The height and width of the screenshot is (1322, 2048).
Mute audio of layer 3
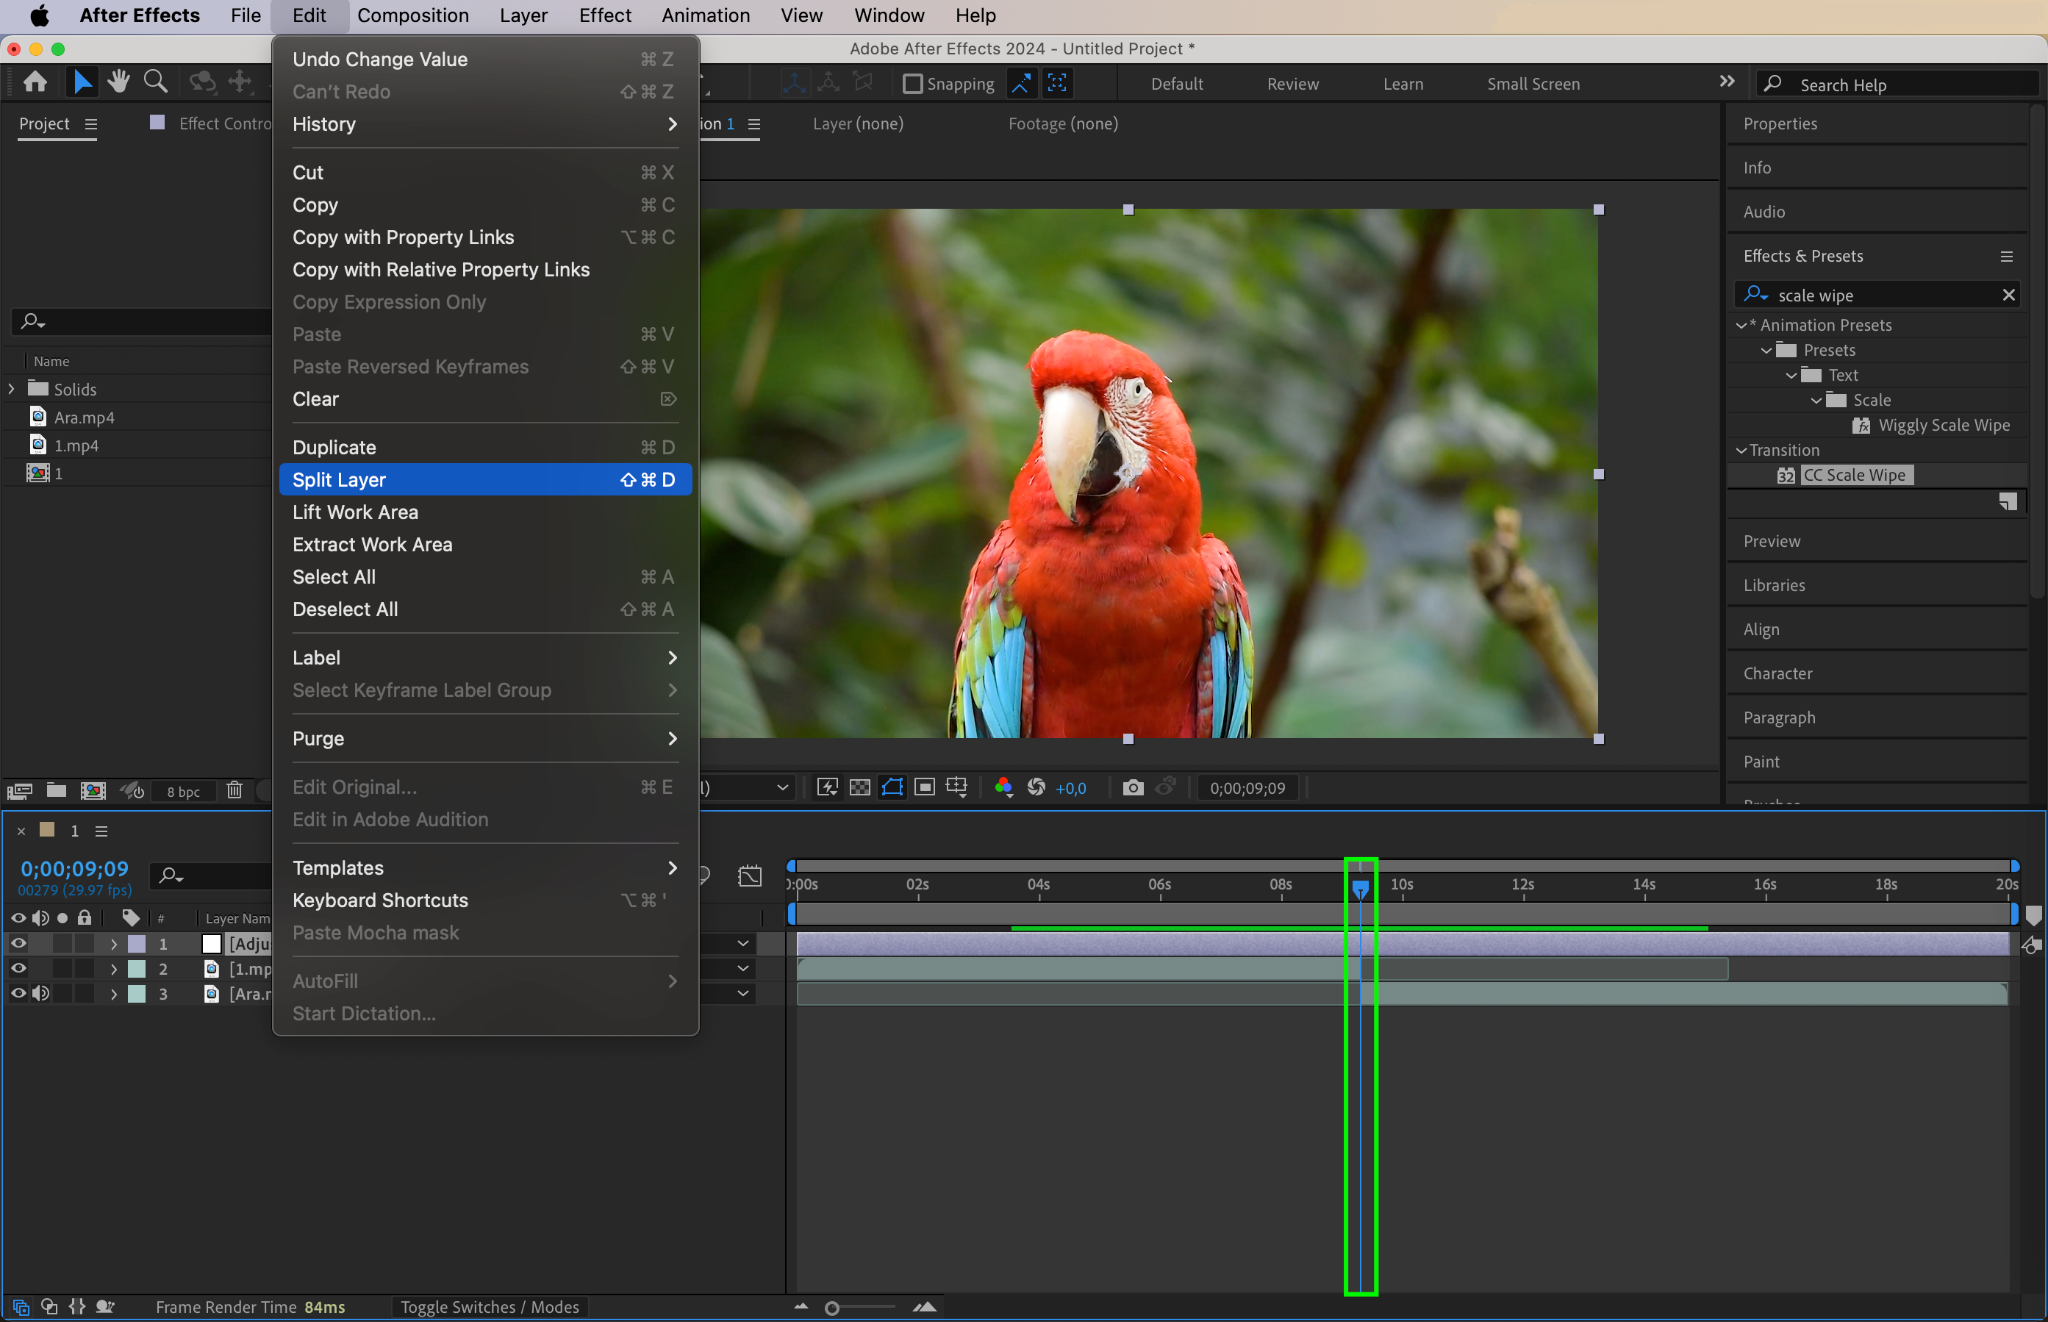41,993
